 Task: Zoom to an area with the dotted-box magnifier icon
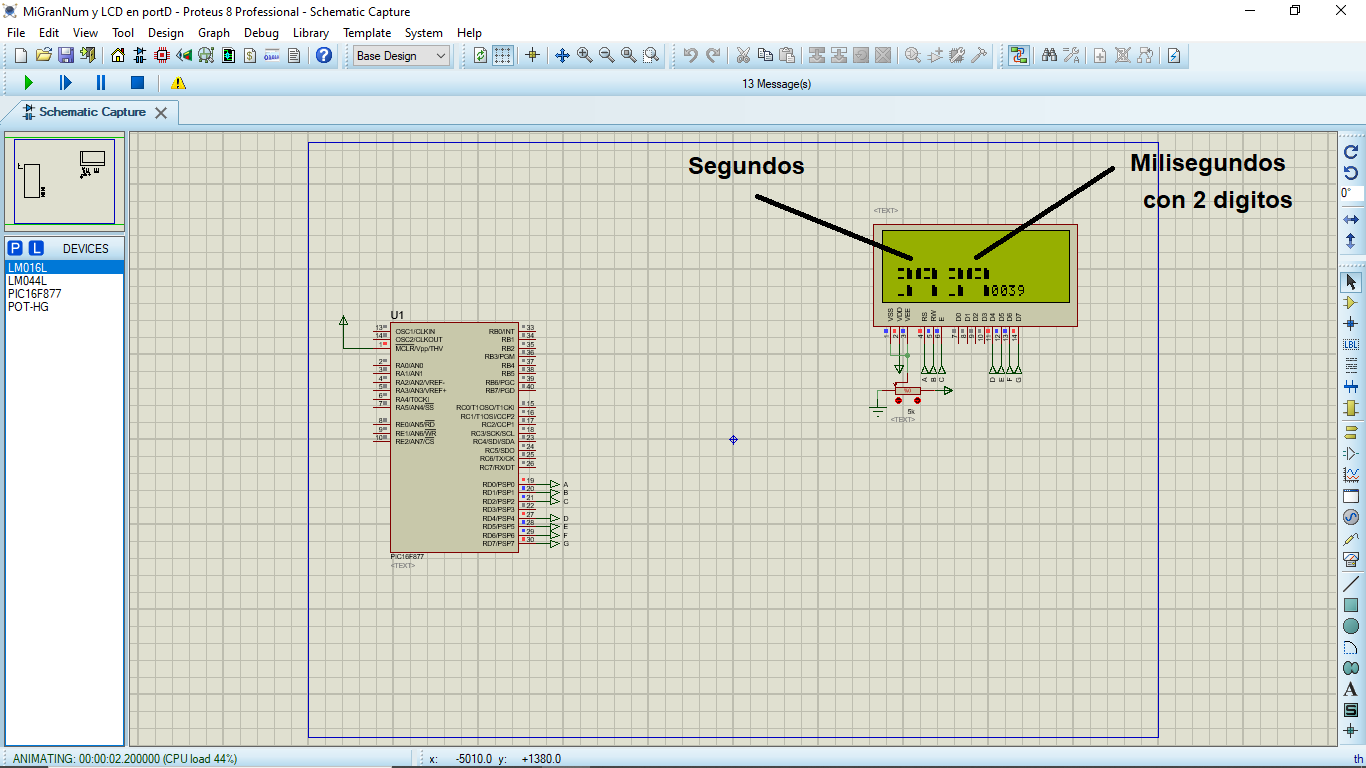(x=651, y=56)
